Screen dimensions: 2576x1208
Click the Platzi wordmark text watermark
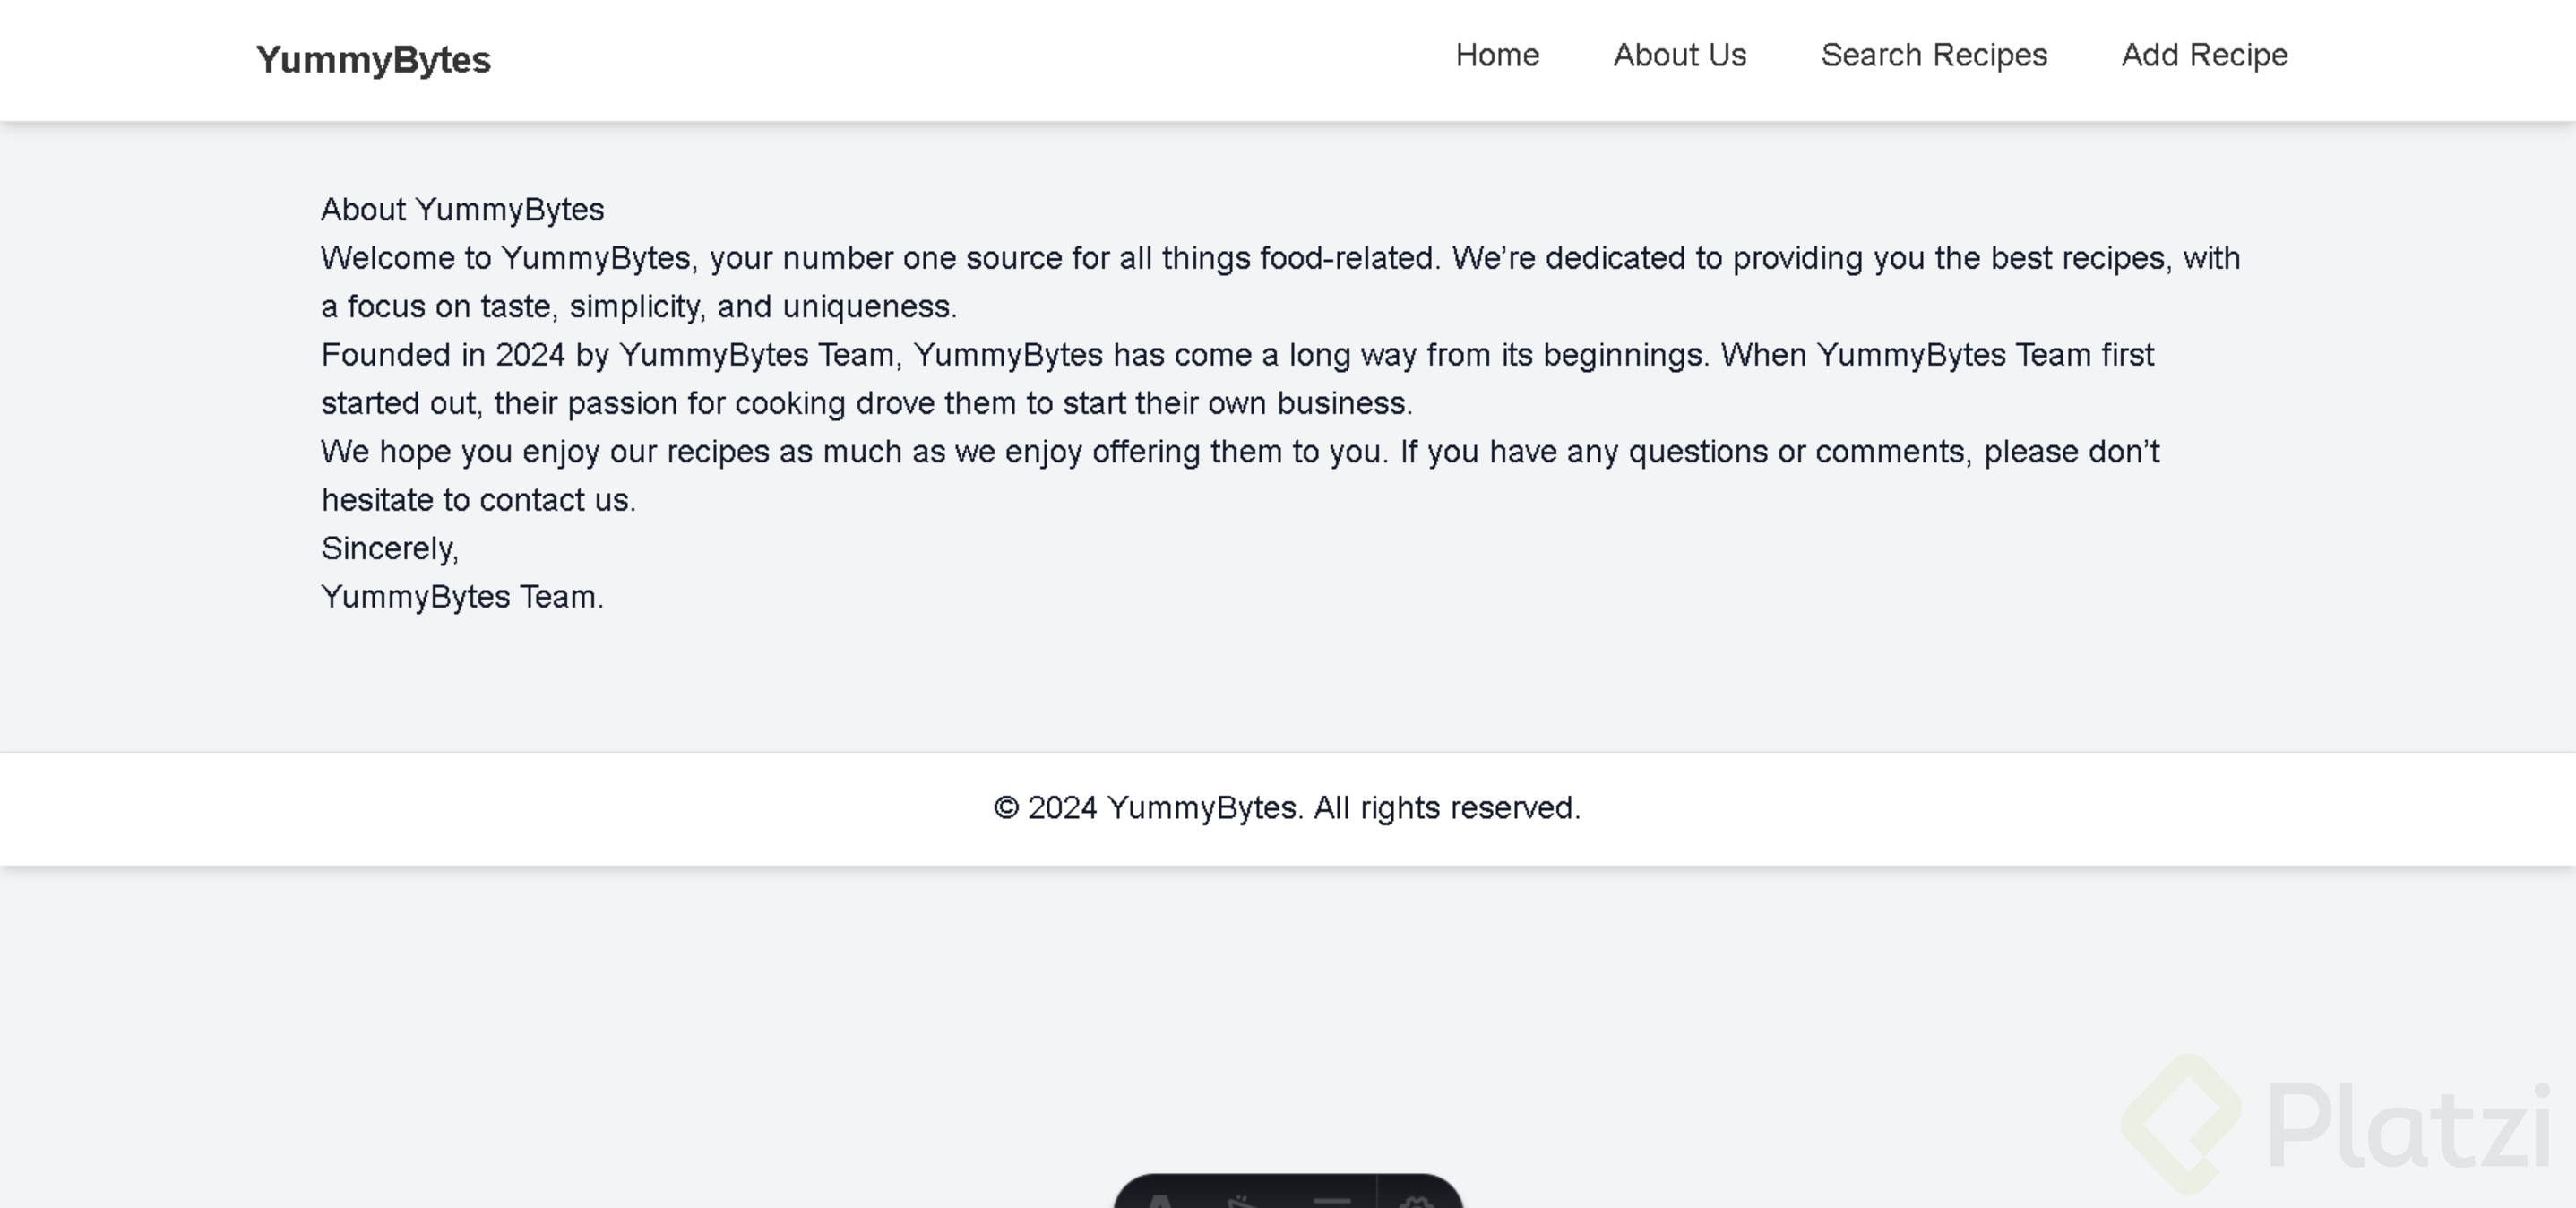[x=2408, y=1126]
